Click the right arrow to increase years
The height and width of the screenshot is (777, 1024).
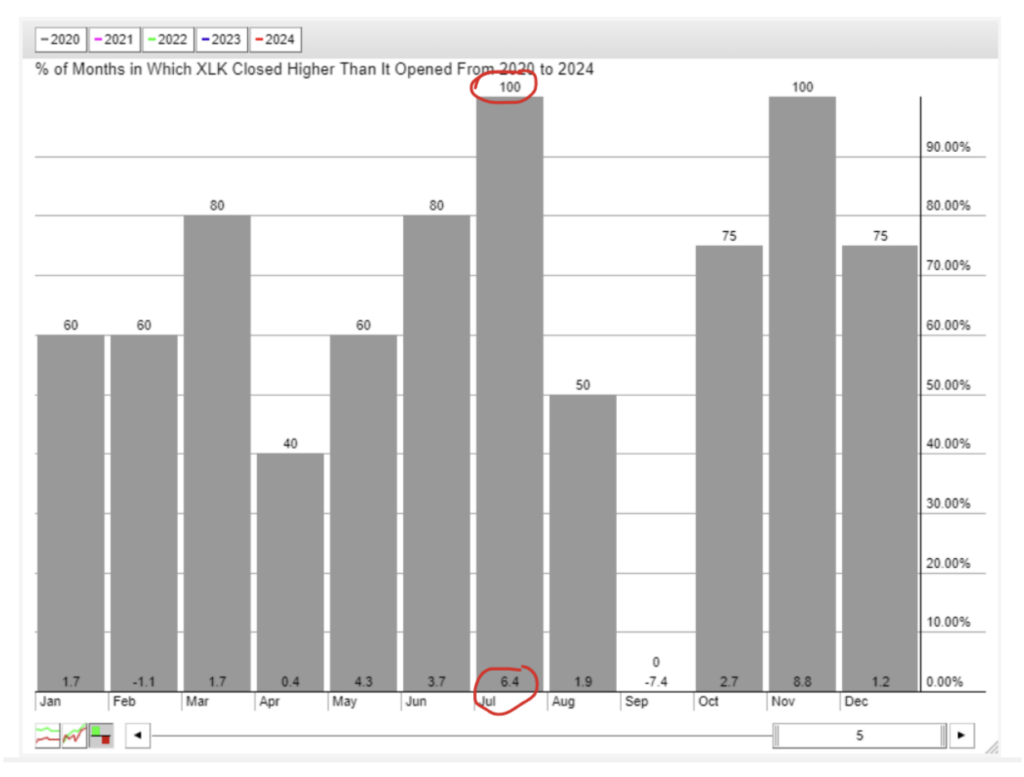961,735
